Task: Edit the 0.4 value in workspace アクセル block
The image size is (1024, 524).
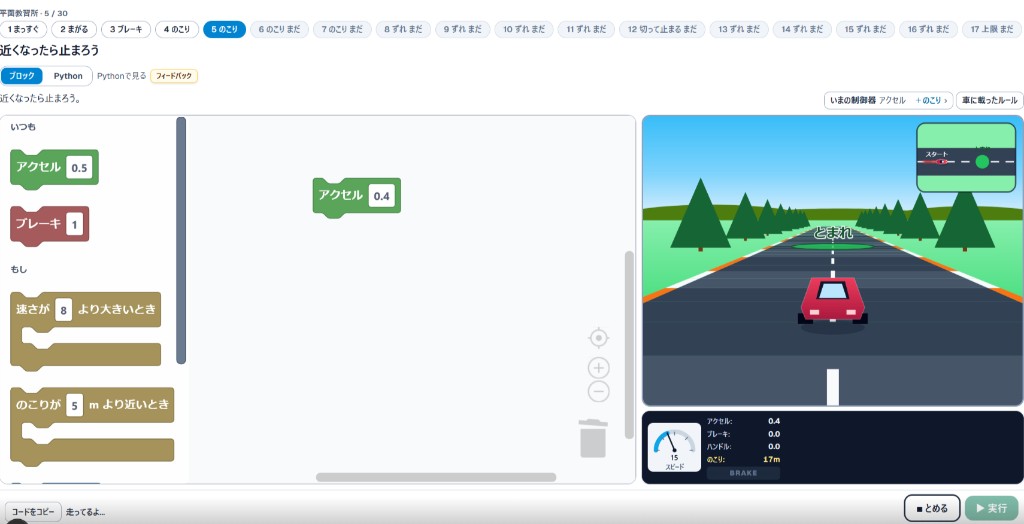Action: point(381,196)
